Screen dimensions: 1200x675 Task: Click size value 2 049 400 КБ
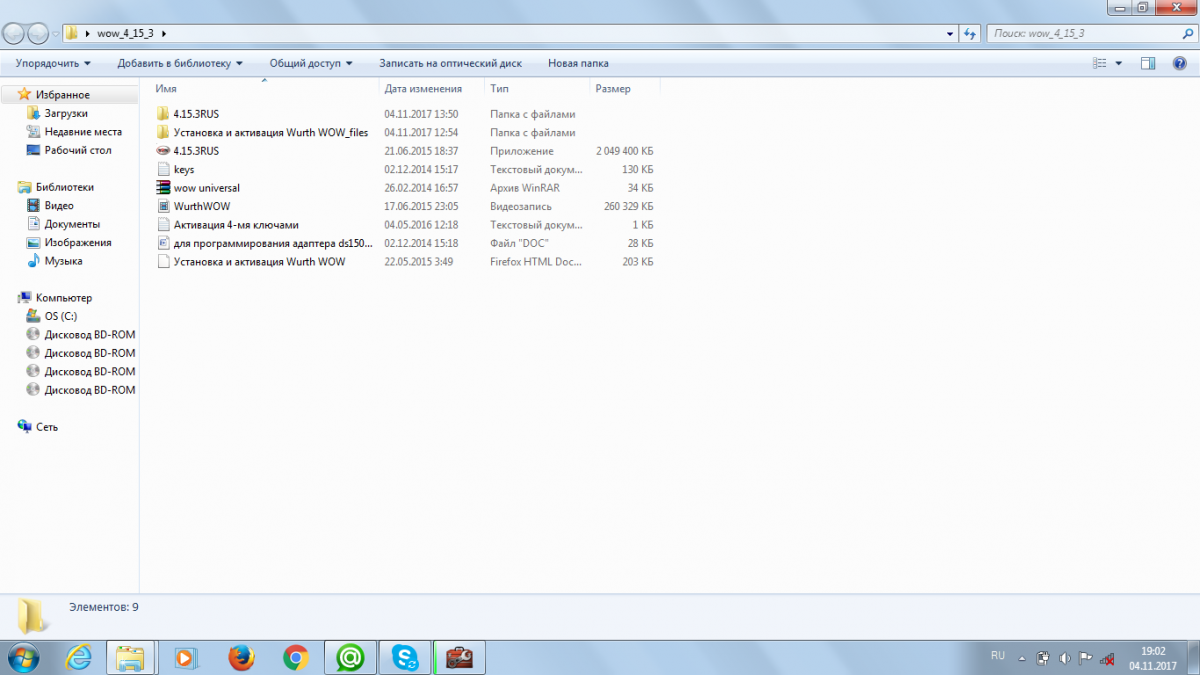(x=625, y=151)
